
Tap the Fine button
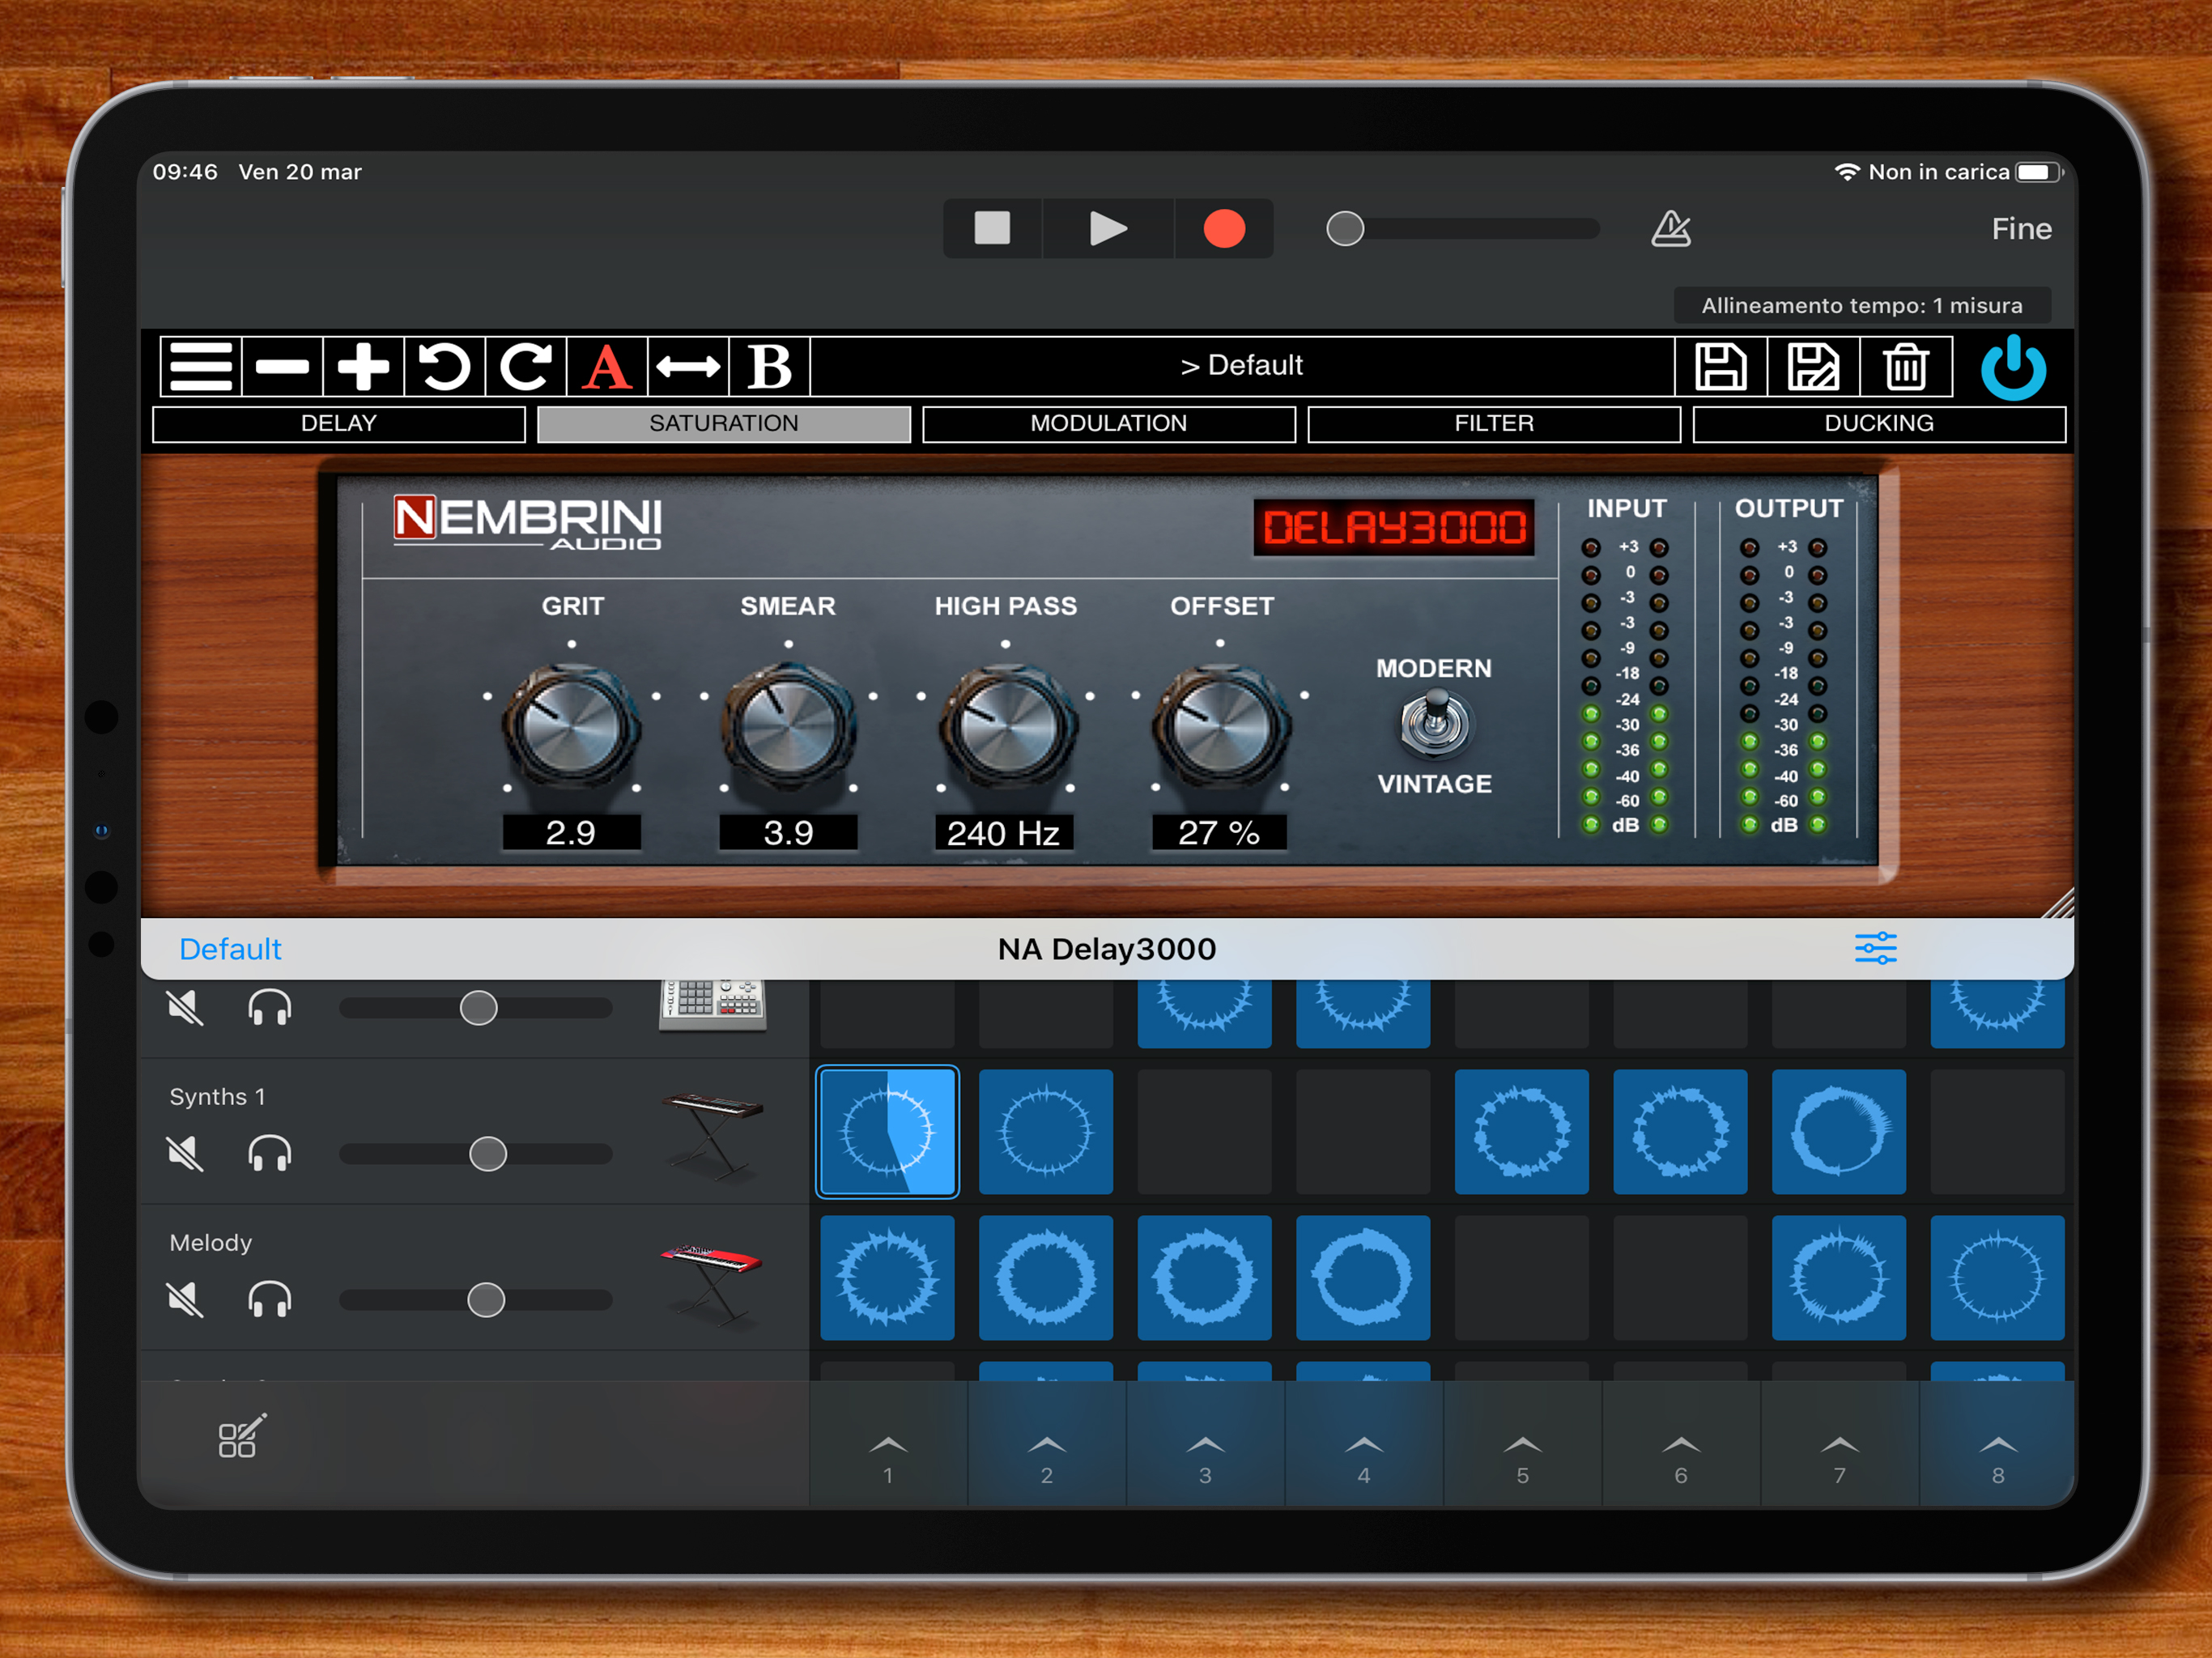(2021, 229)
